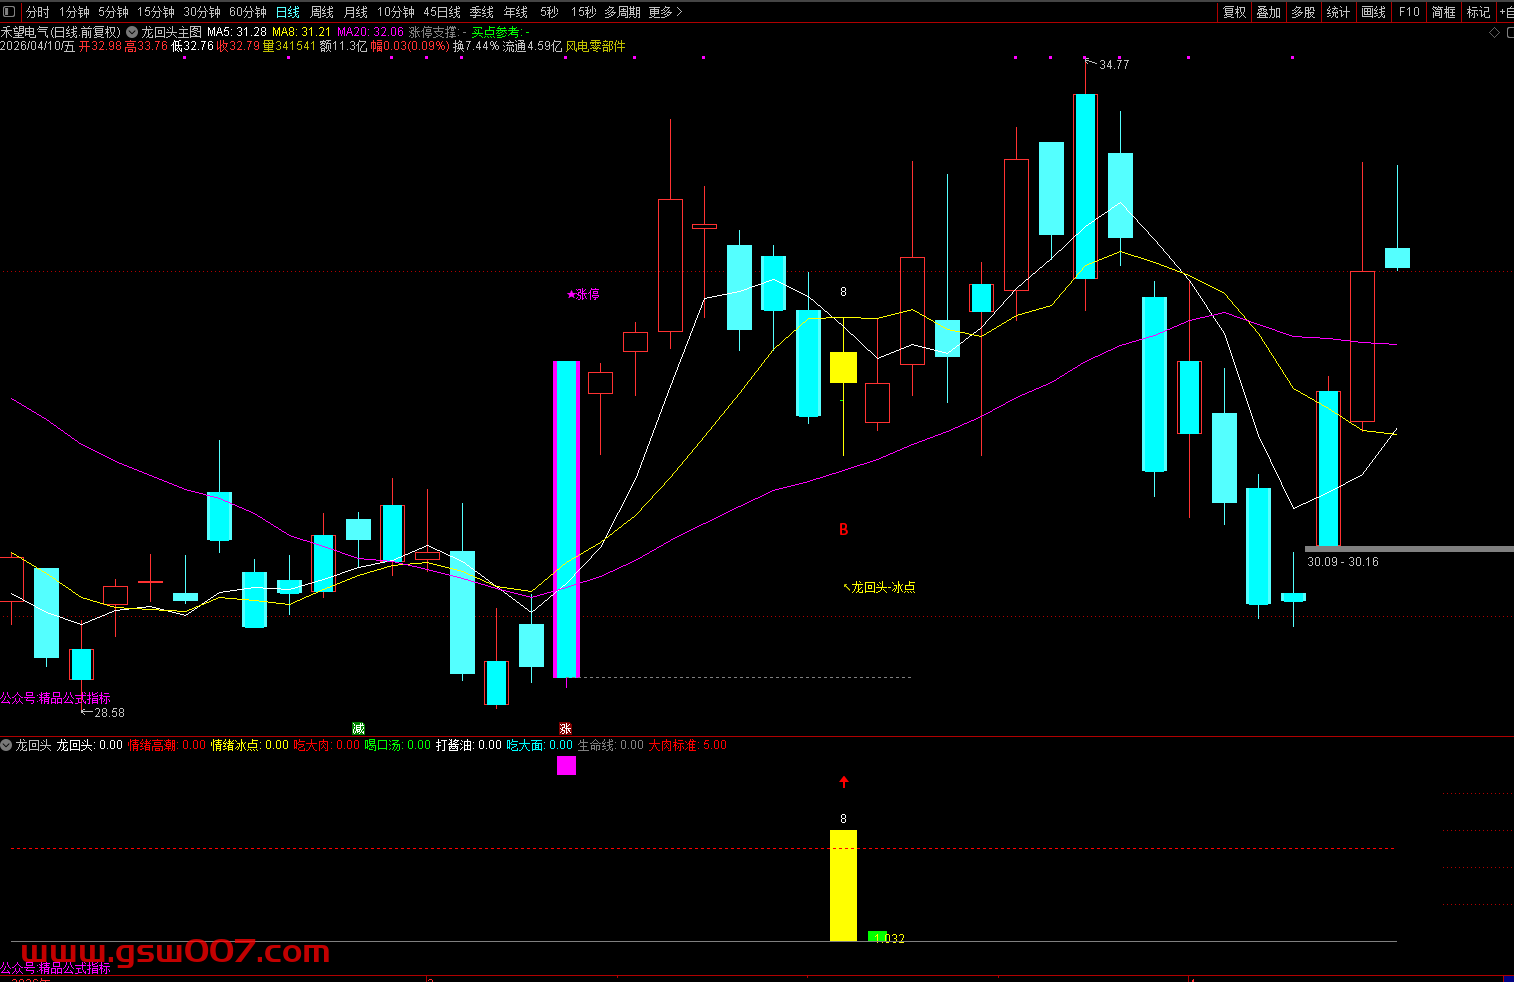Open the 画线 drawing tool

[1374, 12]
